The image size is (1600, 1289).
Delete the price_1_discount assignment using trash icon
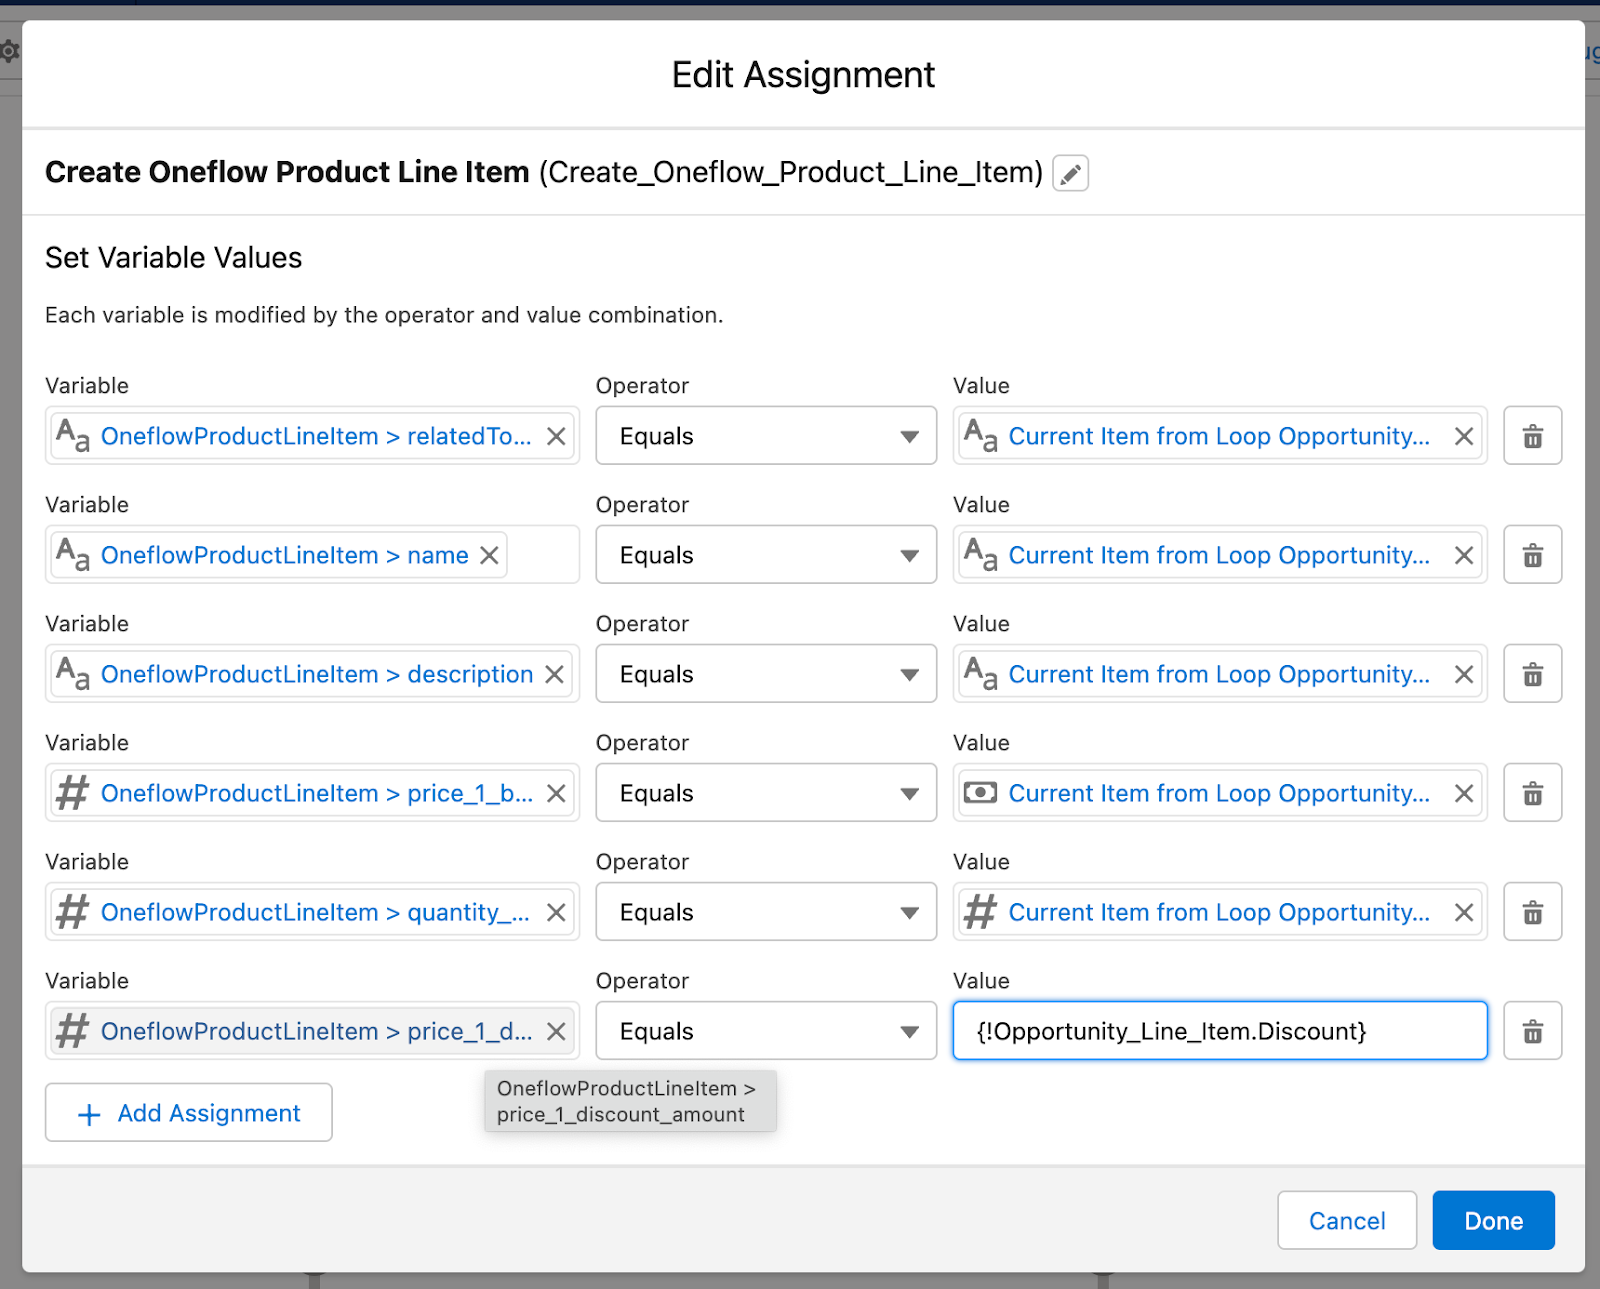pyautogui.click(x=1532, y=1030)
